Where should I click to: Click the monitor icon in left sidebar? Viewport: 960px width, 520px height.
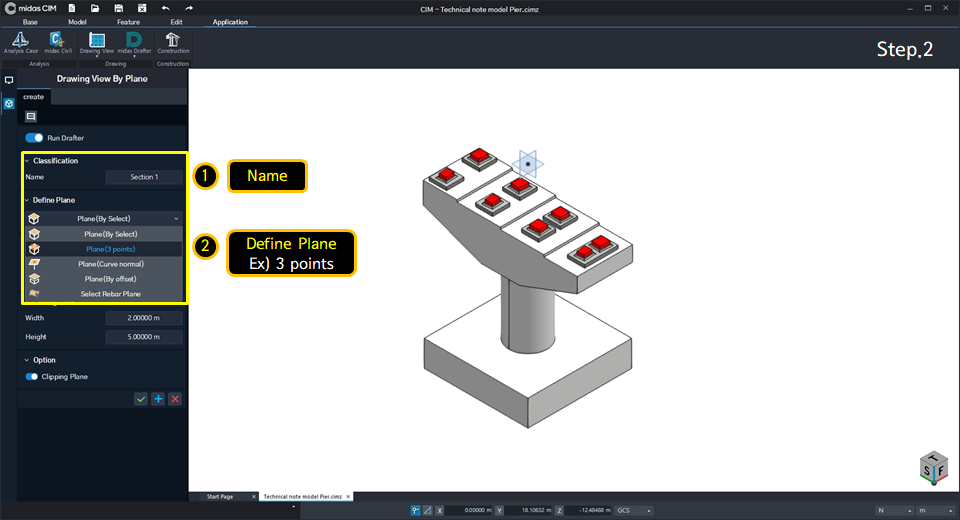click(x=9, y=80)
